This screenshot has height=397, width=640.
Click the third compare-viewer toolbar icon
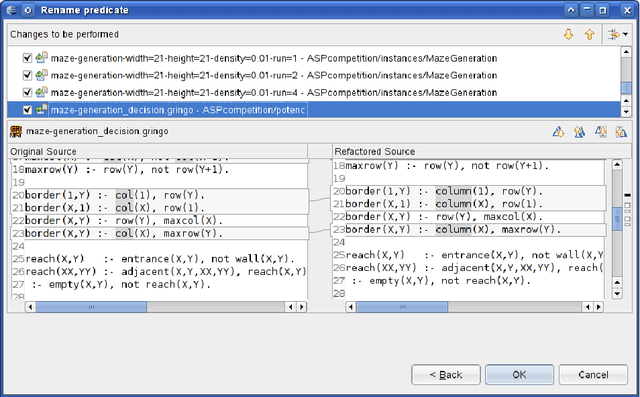tap(600, 132)
